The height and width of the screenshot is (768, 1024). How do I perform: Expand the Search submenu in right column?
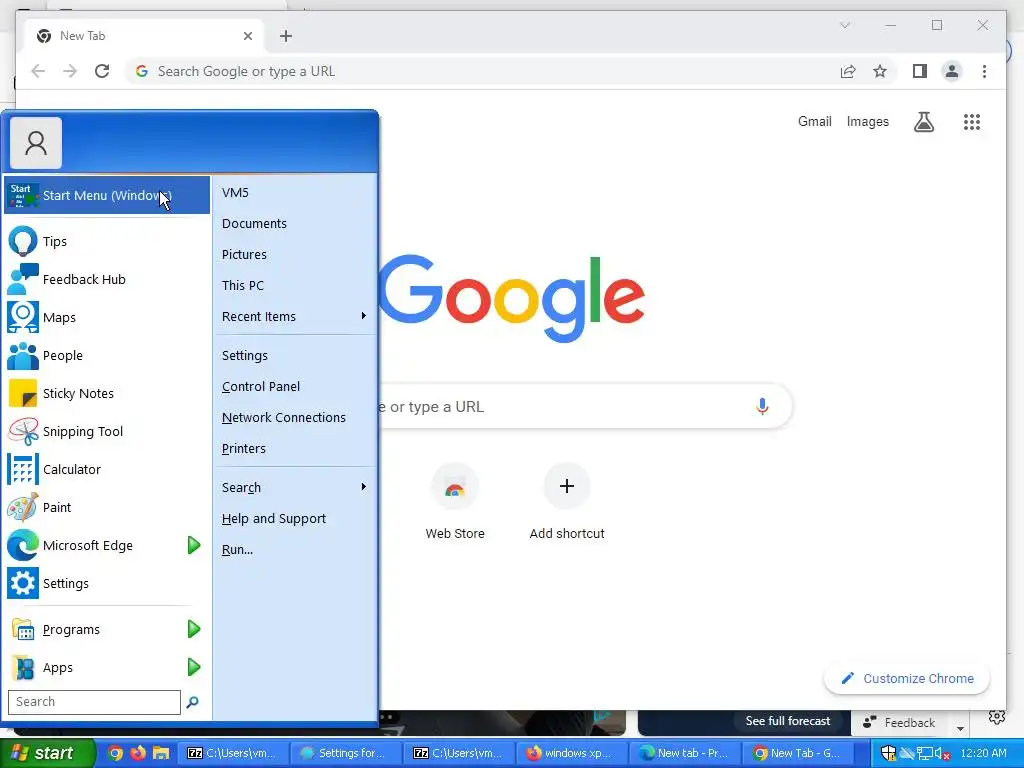(364, 487)
